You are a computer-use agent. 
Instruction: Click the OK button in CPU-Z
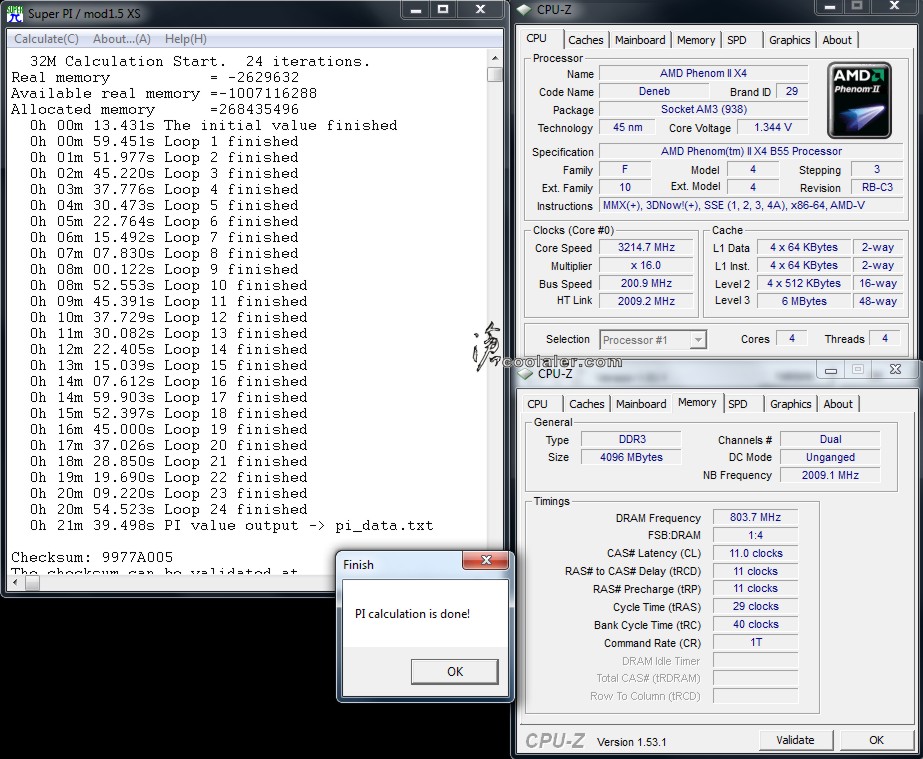tap(876, 740)
